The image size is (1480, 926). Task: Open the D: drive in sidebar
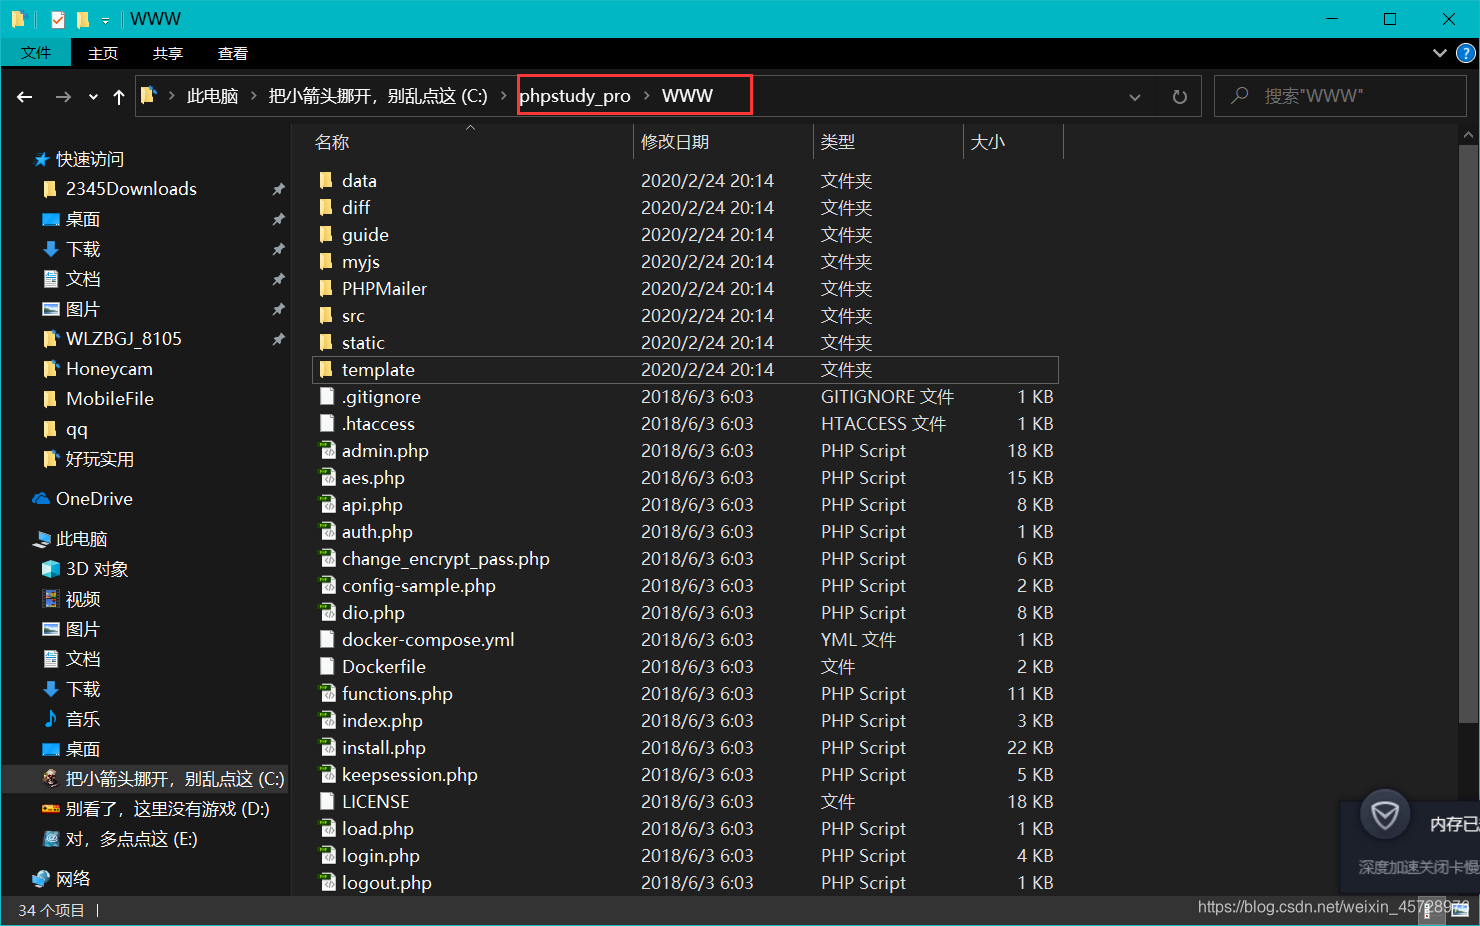pos(167,809)
